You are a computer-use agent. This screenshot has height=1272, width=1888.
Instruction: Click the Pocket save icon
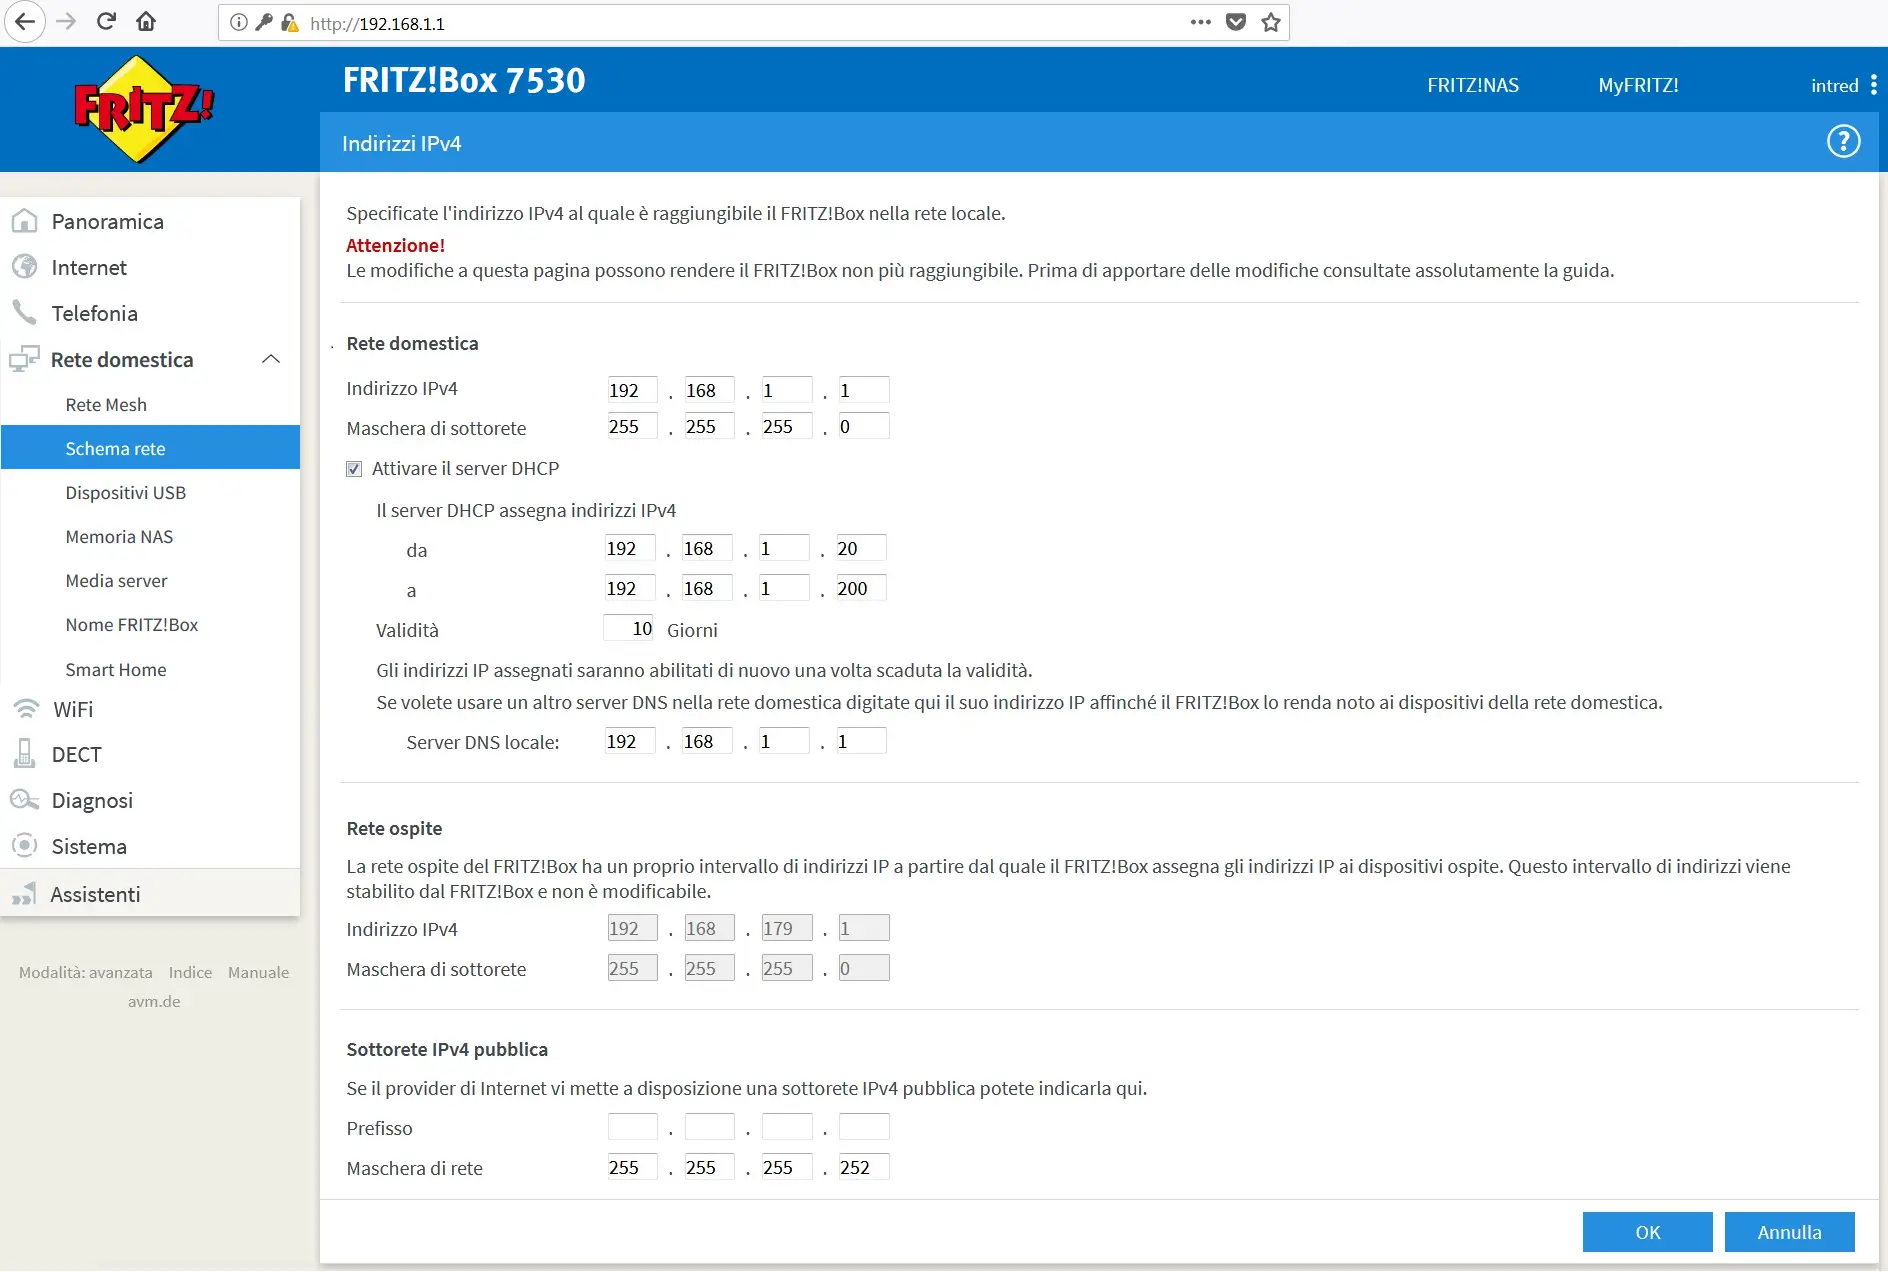coord(1236,22)
